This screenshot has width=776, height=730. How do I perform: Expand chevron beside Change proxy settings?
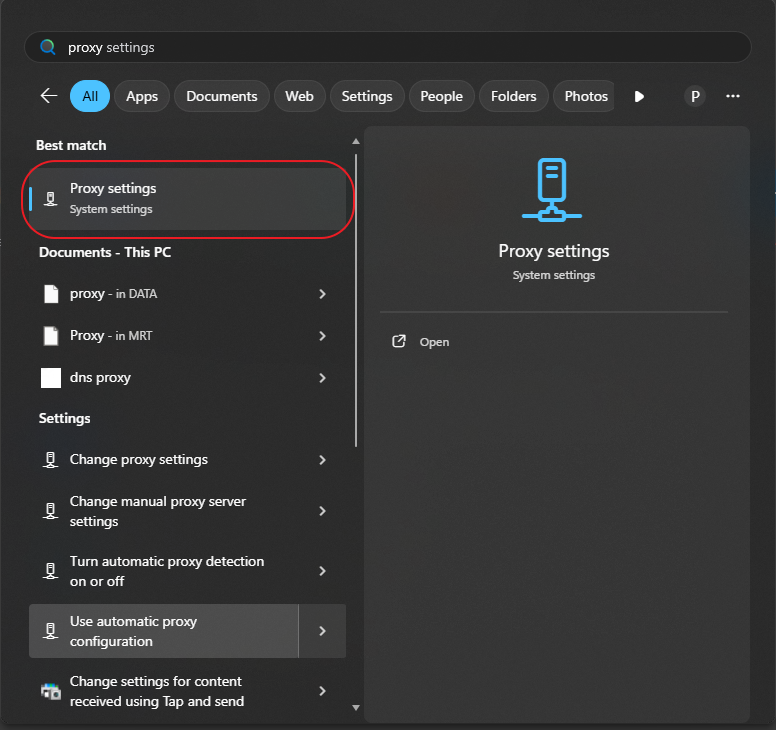322,460
